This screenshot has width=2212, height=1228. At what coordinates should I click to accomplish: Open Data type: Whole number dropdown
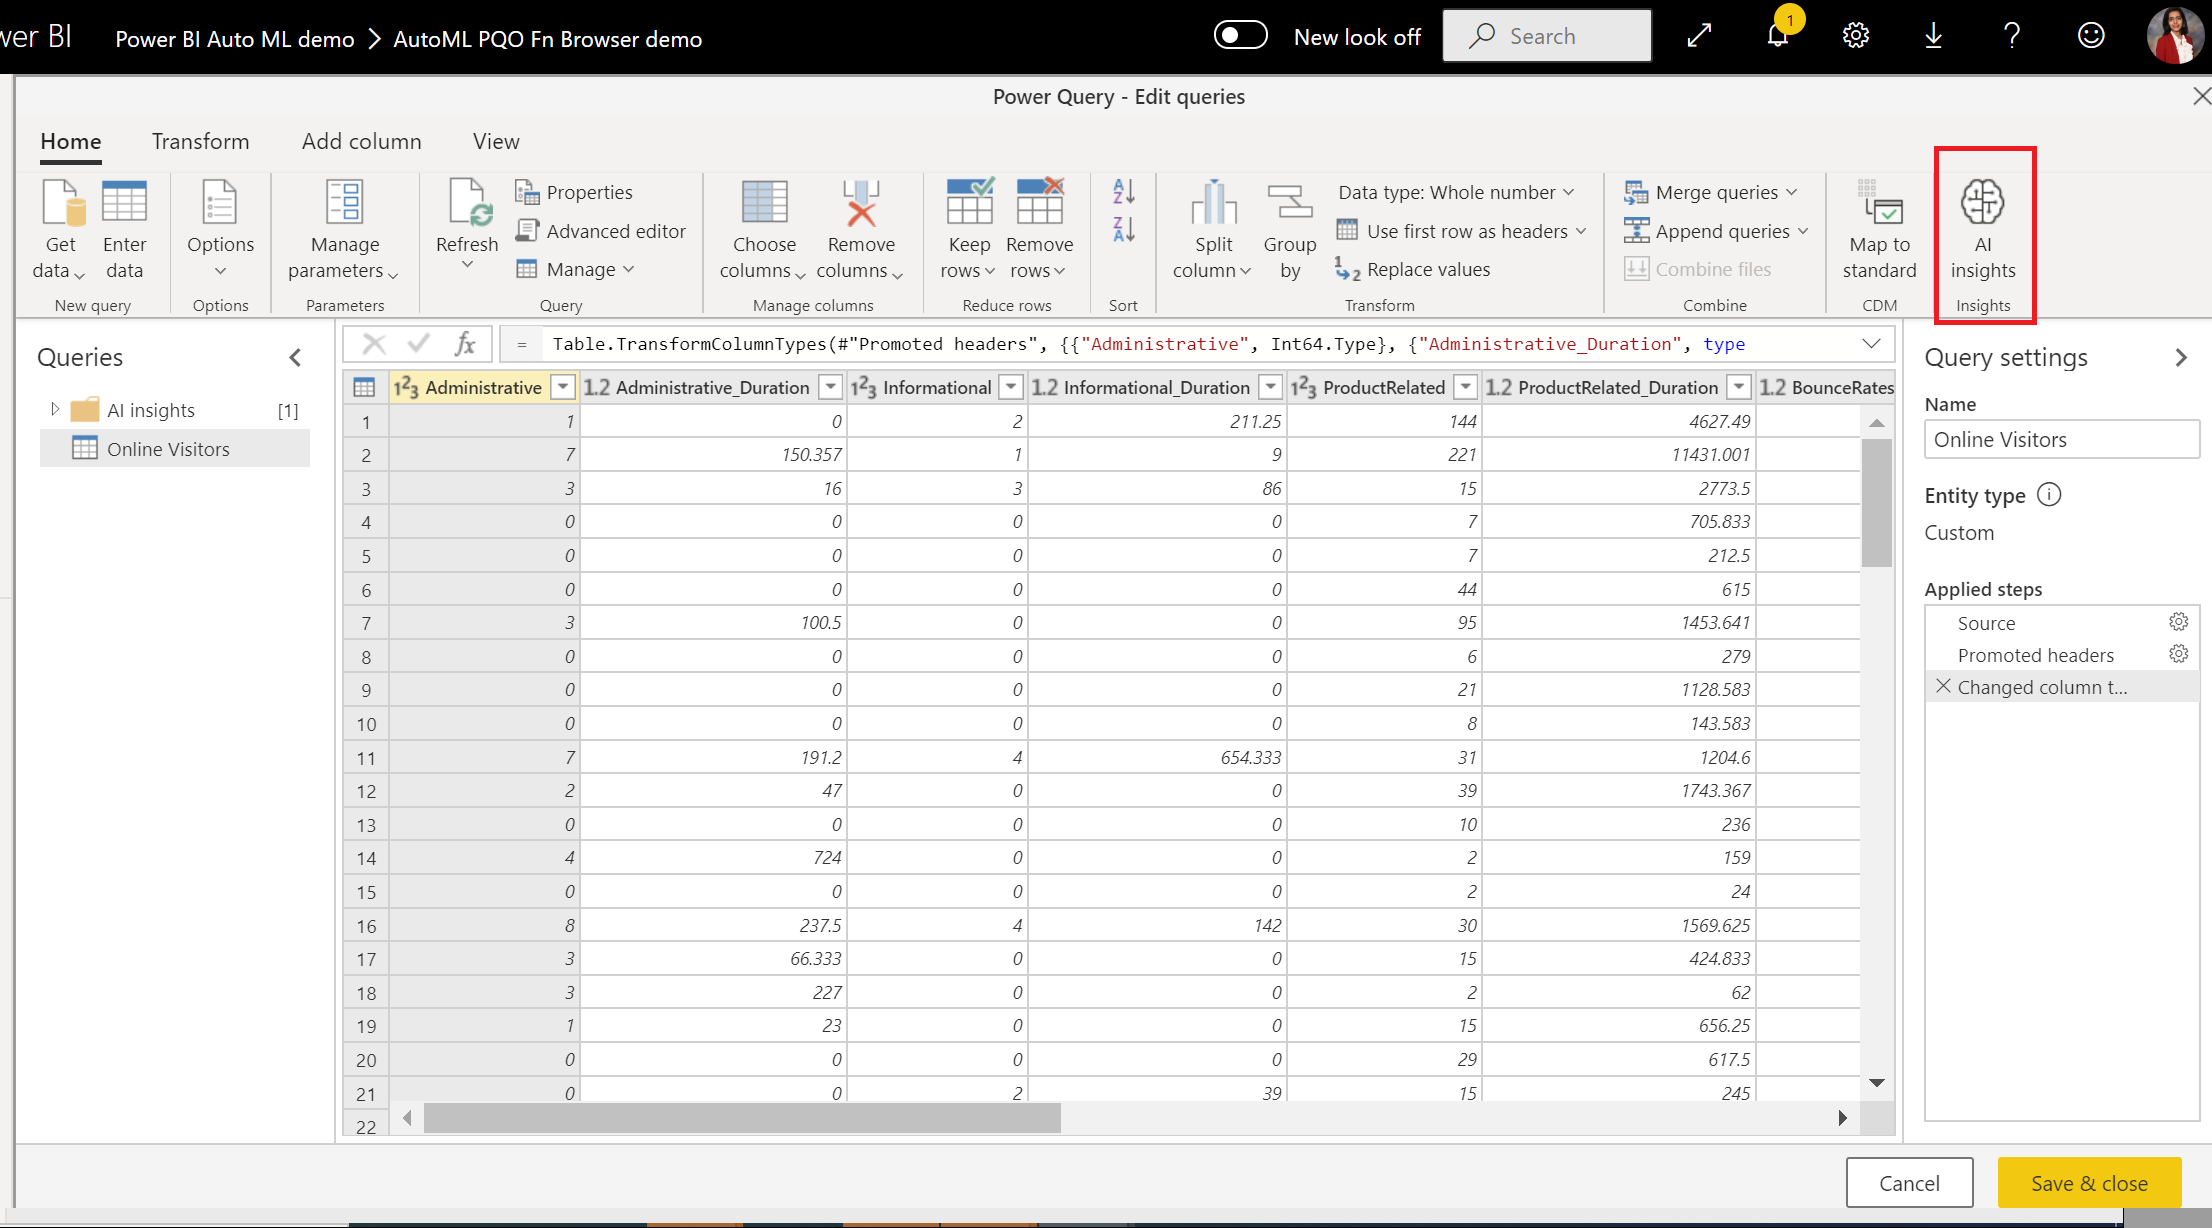pos(1456,192)
